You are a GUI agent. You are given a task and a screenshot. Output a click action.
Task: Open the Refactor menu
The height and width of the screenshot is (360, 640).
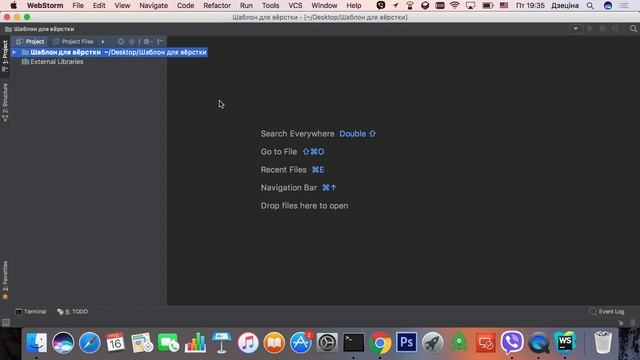pyautogui.click(x=217, y=6)
